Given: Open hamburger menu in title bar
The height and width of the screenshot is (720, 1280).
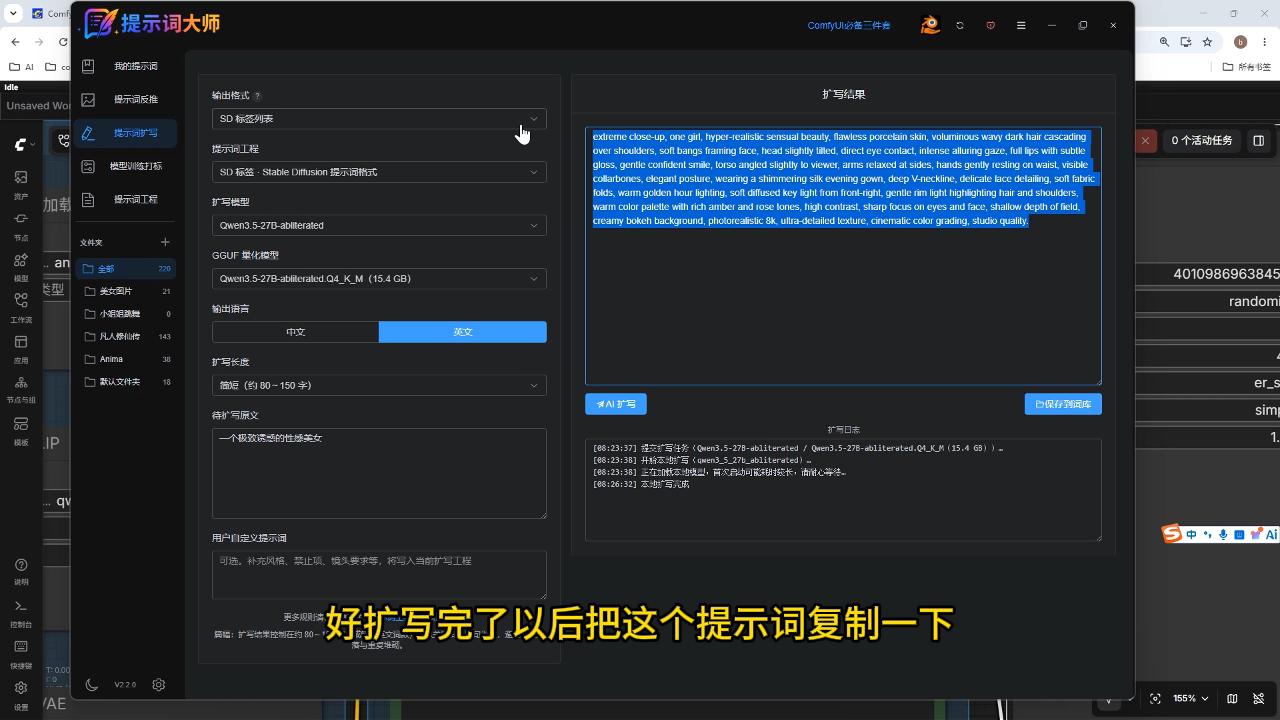Looking at the screenshot, I should click(1021, 25).
